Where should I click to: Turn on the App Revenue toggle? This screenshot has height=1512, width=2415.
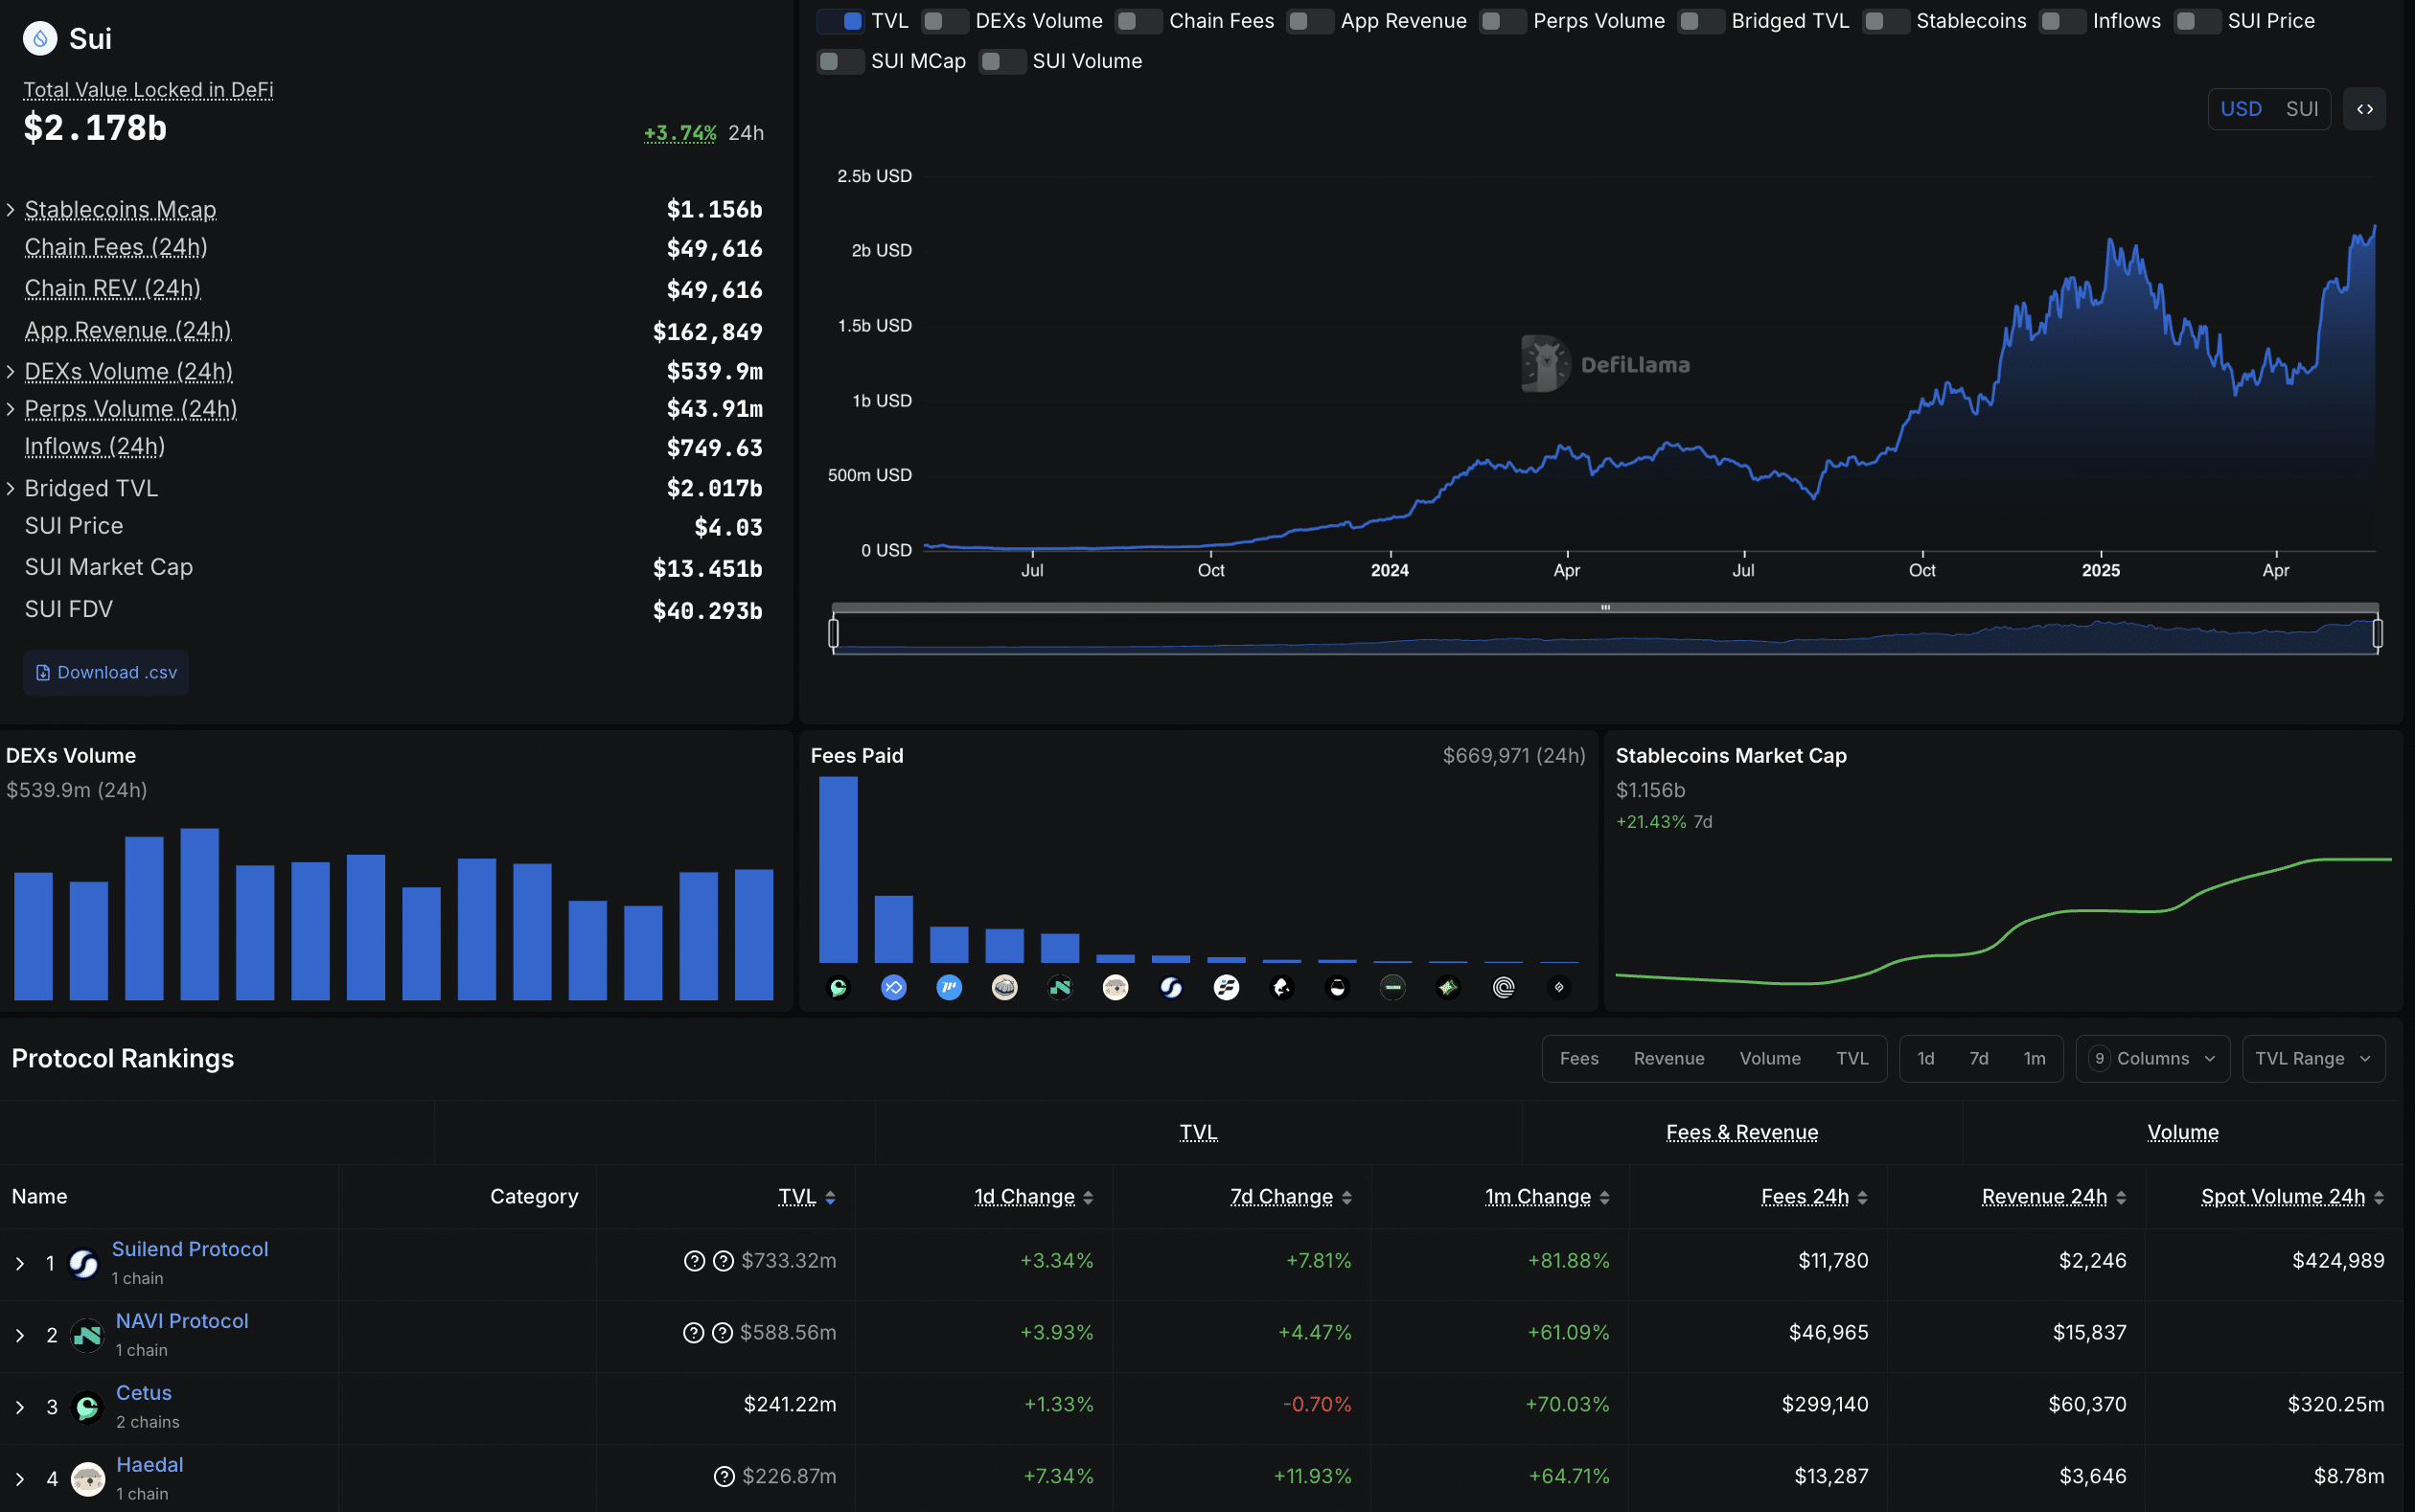(x=1310, y=21)
